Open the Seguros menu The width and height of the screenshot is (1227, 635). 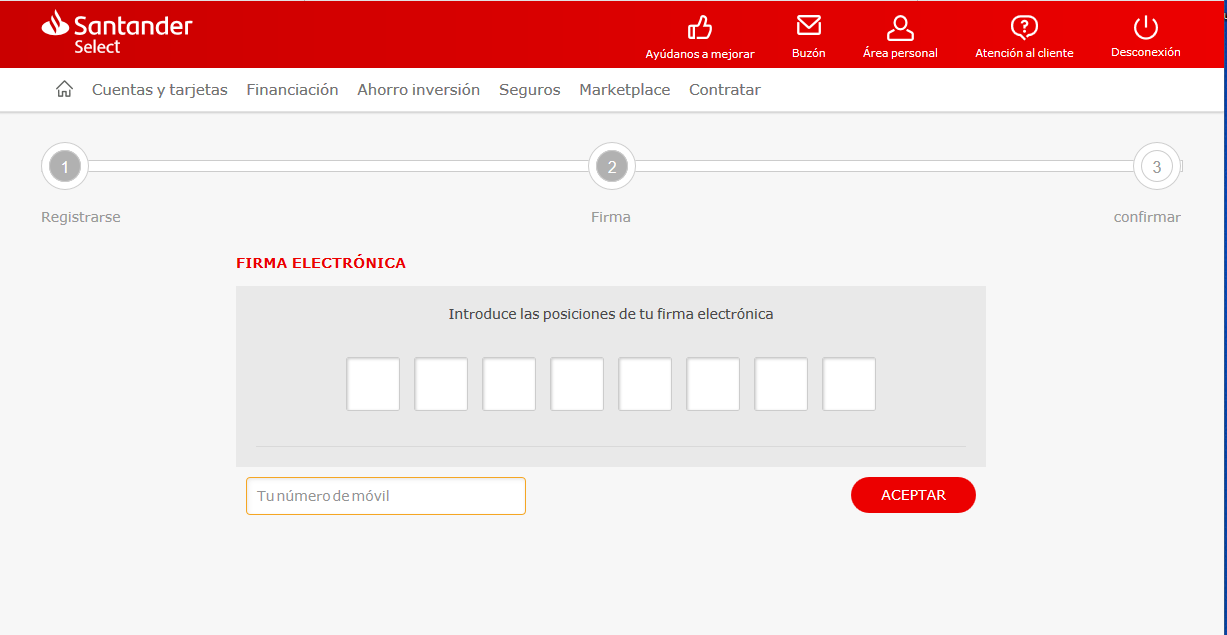click(529, 89)
